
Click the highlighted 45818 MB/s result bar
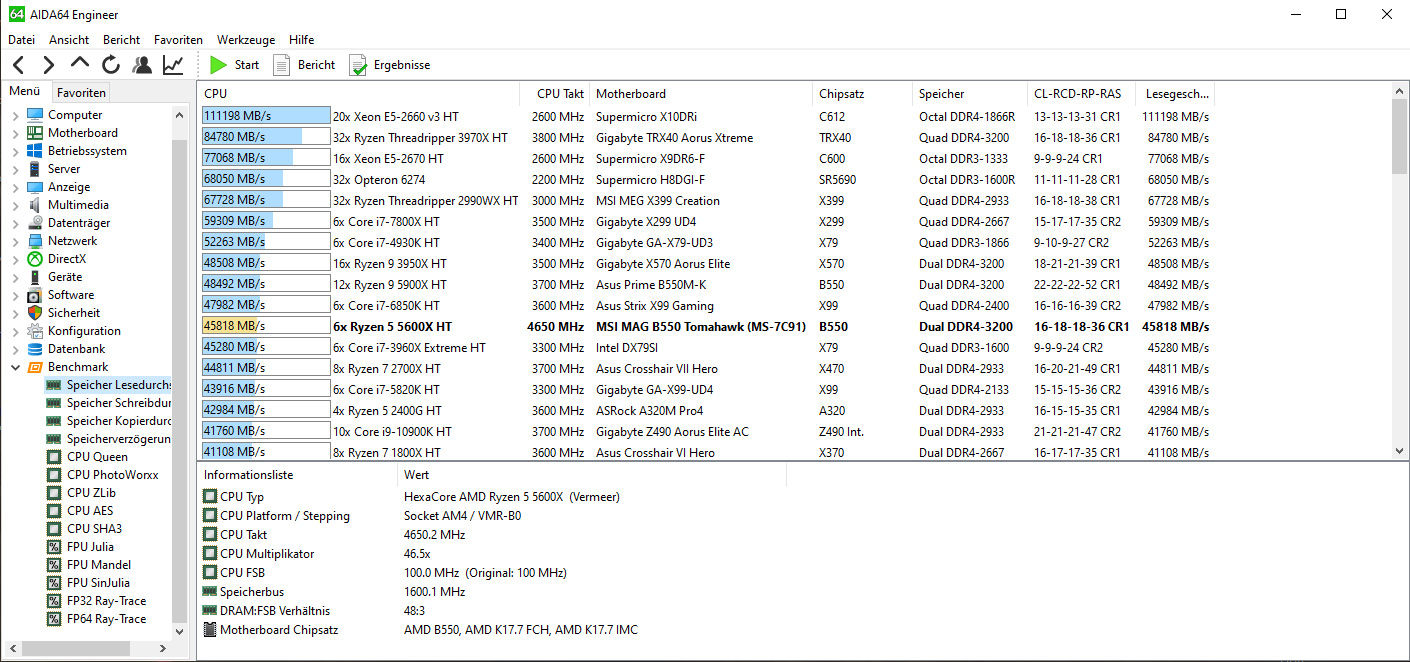[x=266, y=326]
